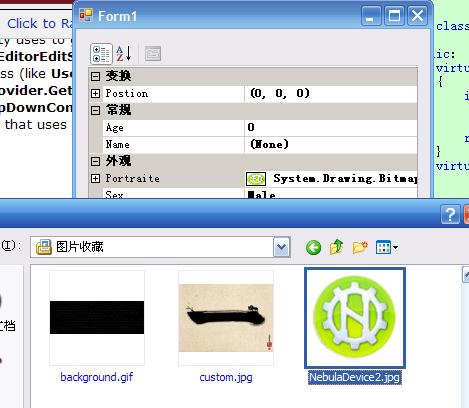Screen dimensions: 469x408
Task: Collapse the 常规 category
Action: tap(95, 110)
